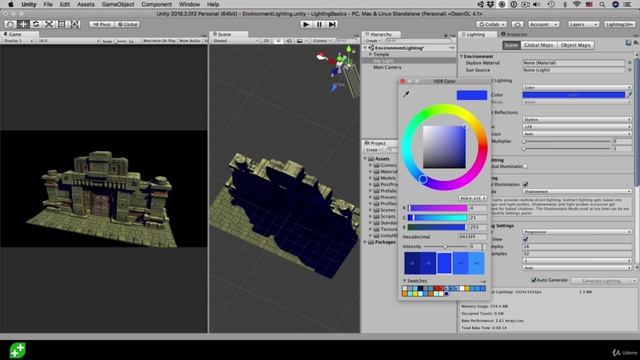Open the RGB 0-255 color mode dropdown
The height and width of the screenshot is (360, 640).
pos(472,198)
